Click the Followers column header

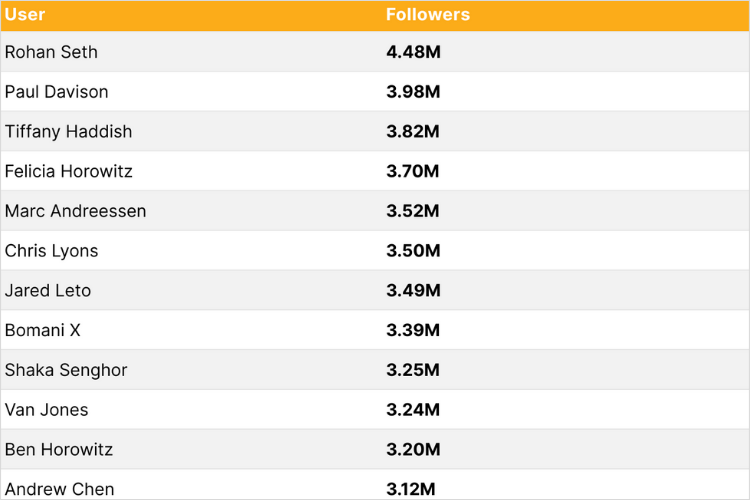pyautogui.click(x=428, y=14)
